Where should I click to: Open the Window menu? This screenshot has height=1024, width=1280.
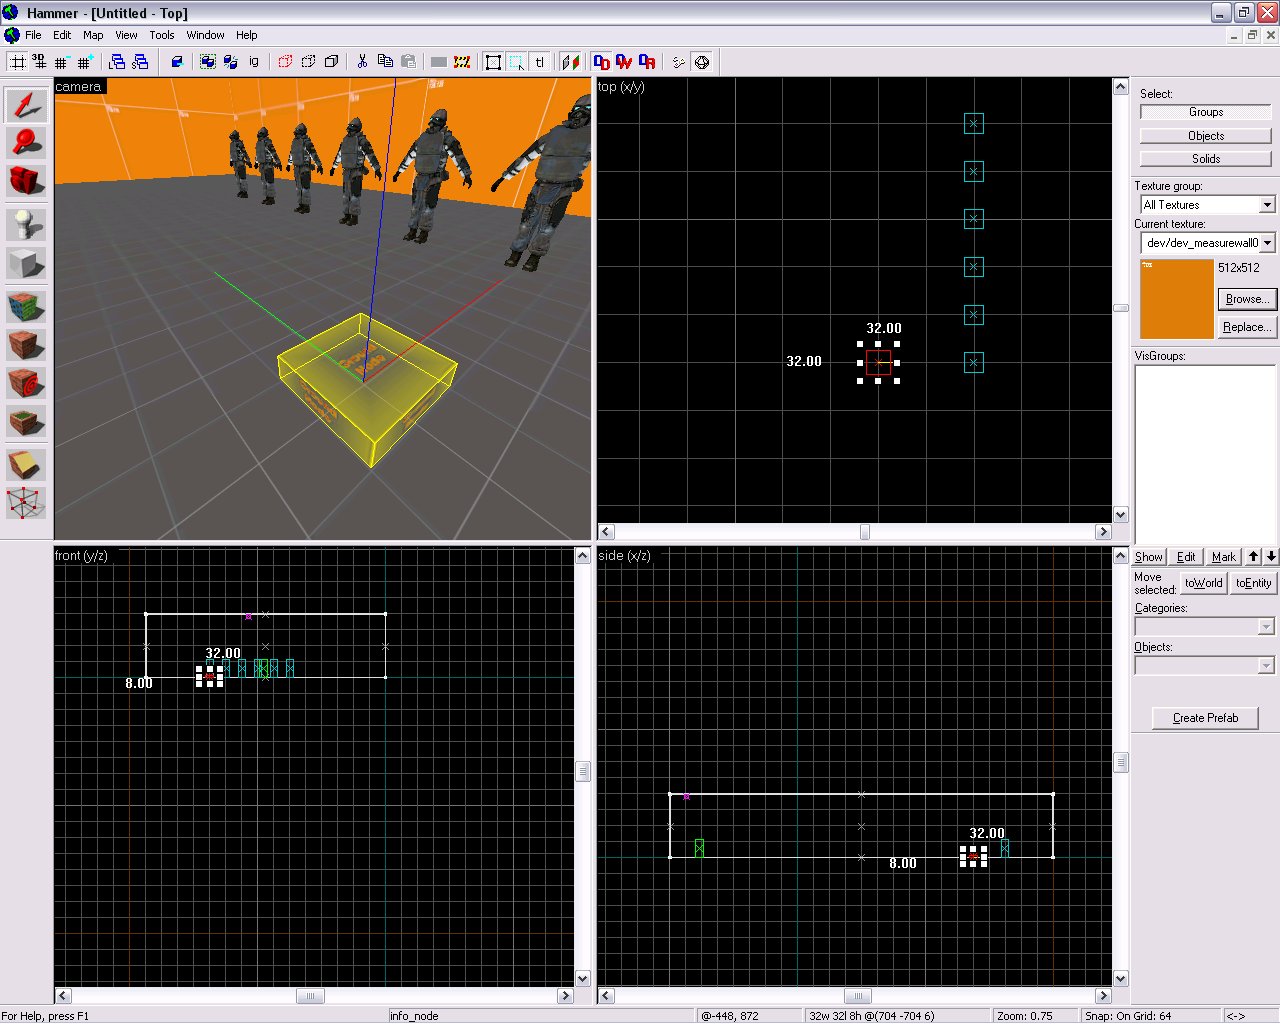click(205, 35)
